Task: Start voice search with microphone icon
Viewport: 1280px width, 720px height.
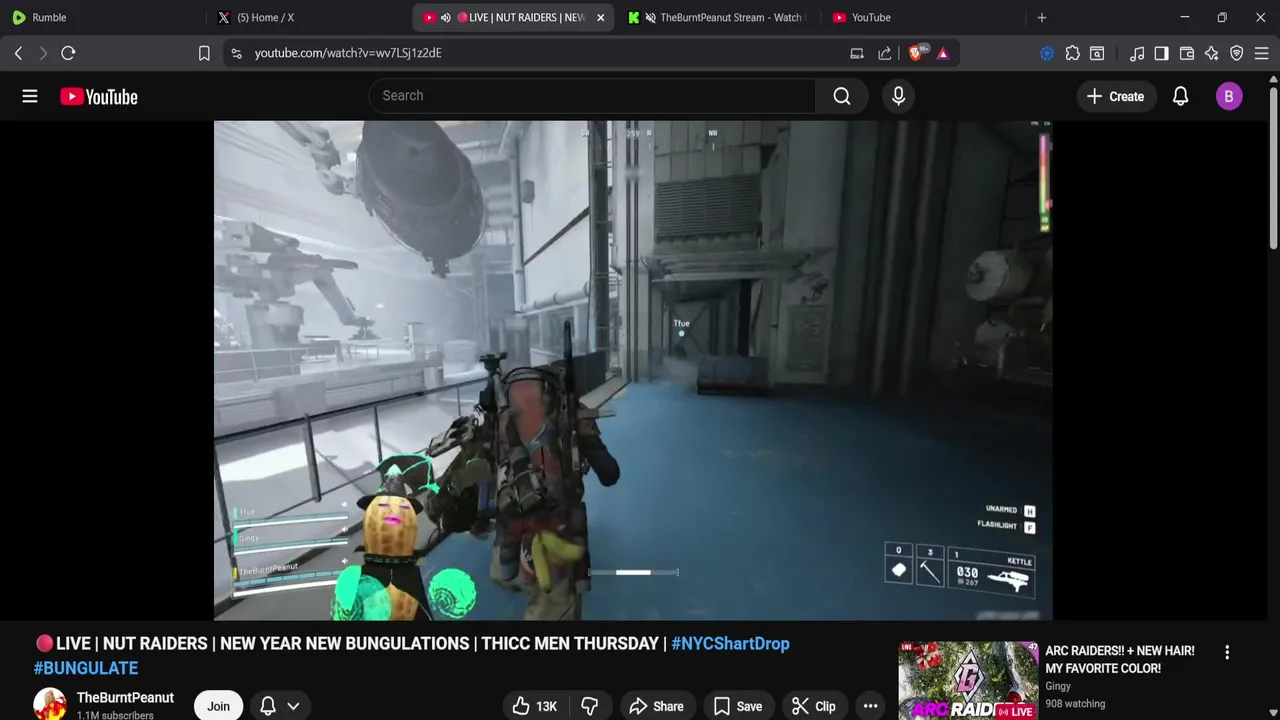Action: tap(898, 96)
